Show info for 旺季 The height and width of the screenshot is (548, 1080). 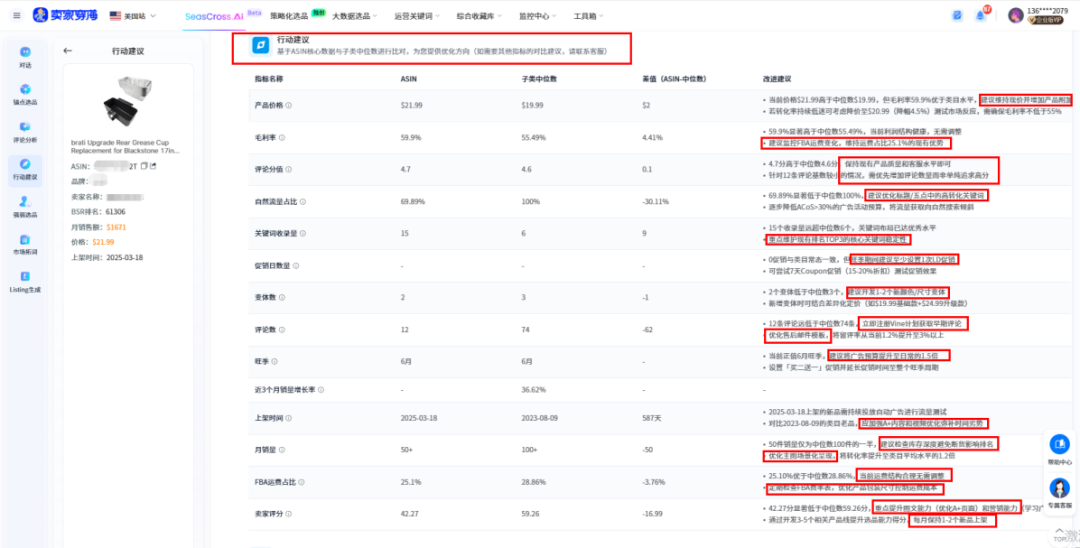click(x=275, y=361)
